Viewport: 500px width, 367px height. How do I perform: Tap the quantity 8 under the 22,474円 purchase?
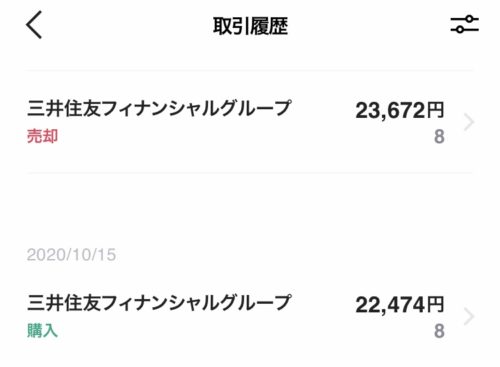tap(439, 331)
